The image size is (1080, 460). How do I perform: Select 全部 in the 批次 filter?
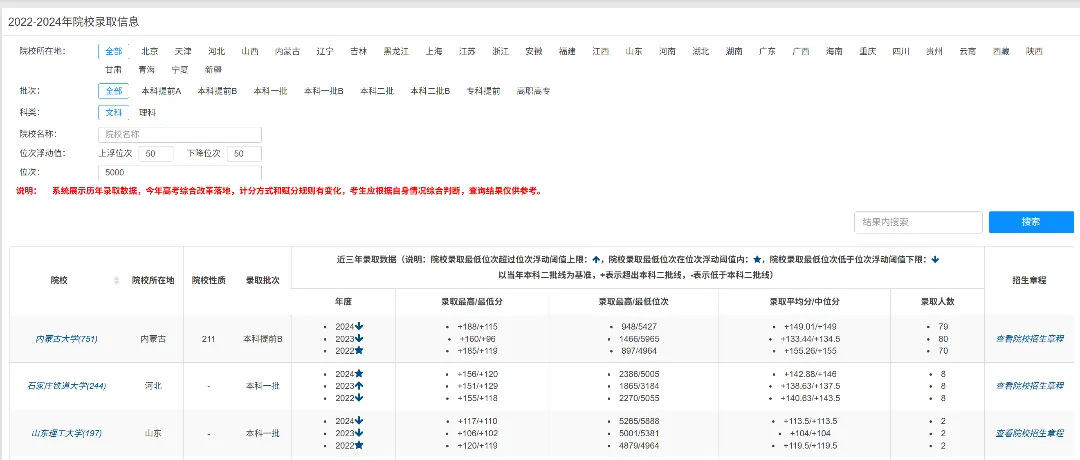(114, 91)
